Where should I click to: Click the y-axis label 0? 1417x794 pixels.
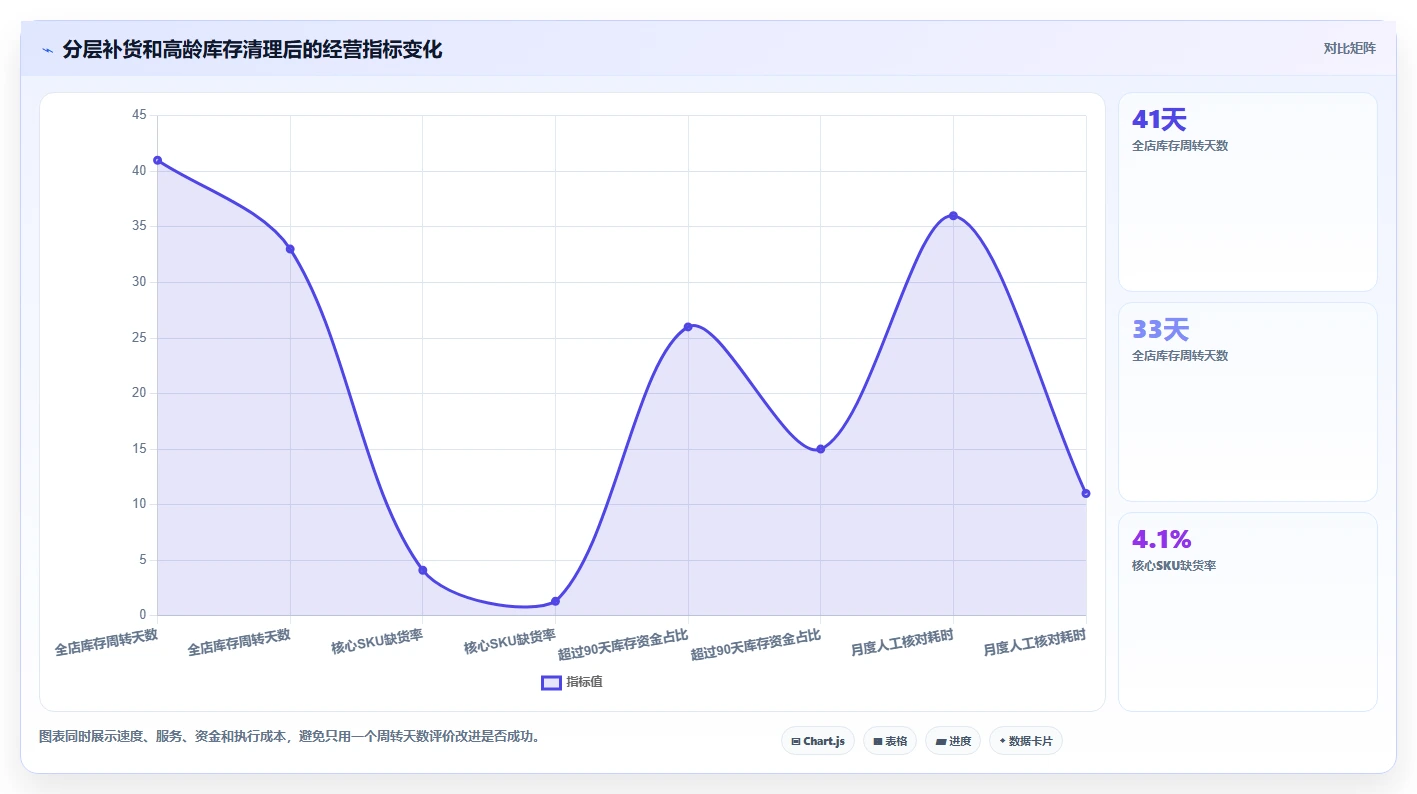(143, 615)
